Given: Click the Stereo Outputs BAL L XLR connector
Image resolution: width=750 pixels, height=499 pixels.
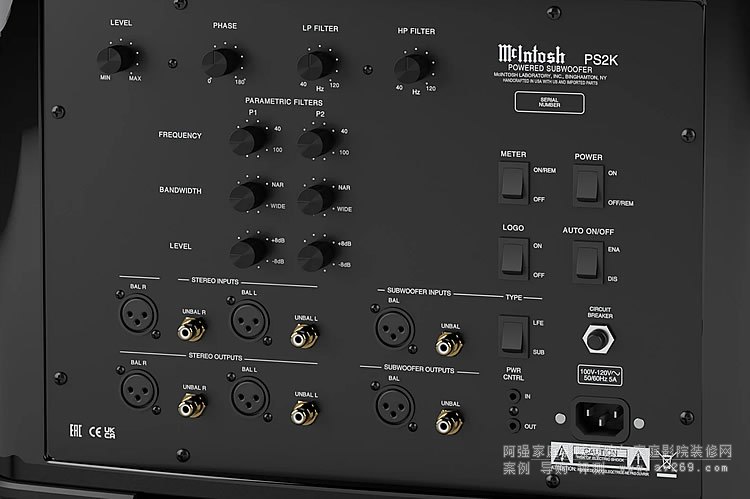Looking at the screenshot, I should click(247, 393).
